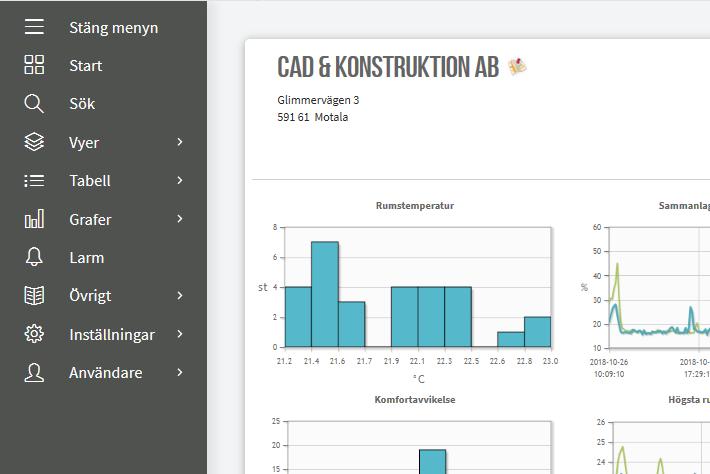Screen dimensions: 710x474
Task: Select the Tabell menu label
Action: [90, 181]
